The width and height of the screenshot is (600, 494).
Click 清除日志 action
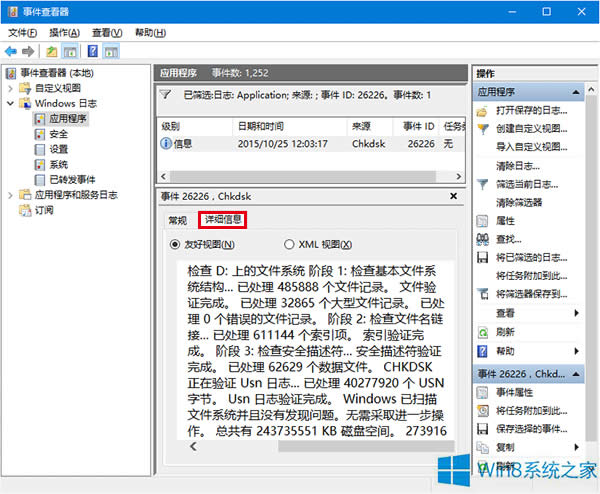pyautogui.click(x=518, y=166)
